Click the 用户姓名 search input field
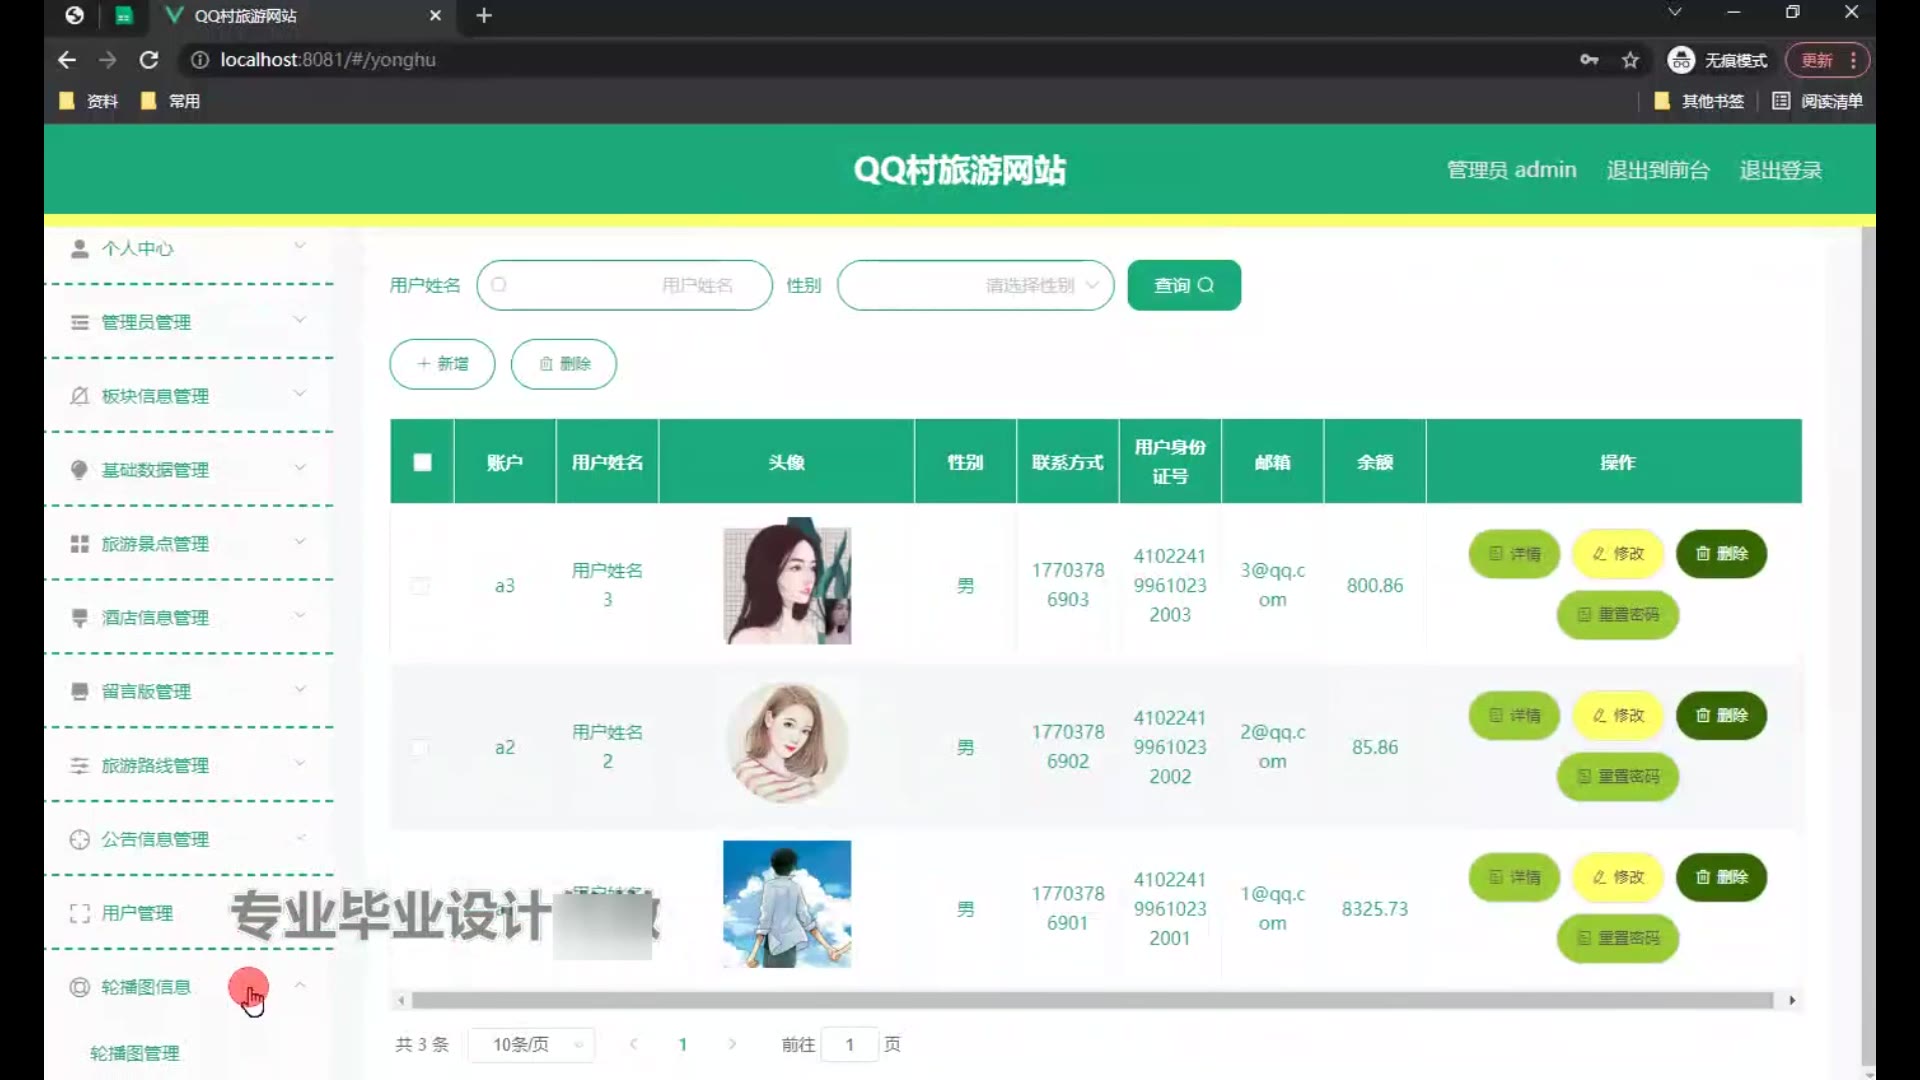1920x1080 pixels. coord(624,286)
